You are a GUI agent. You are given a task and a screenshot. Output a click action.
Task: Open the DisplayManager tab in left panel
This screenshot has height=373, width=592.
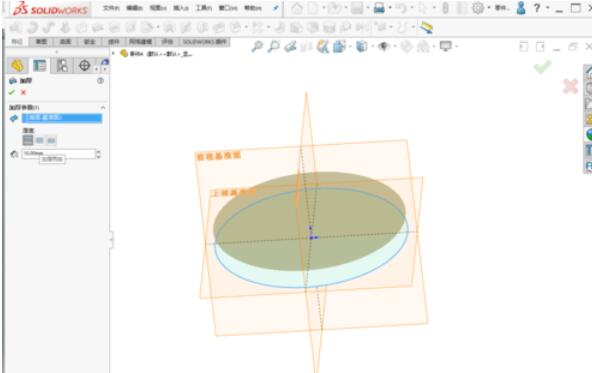pos(105,62)
